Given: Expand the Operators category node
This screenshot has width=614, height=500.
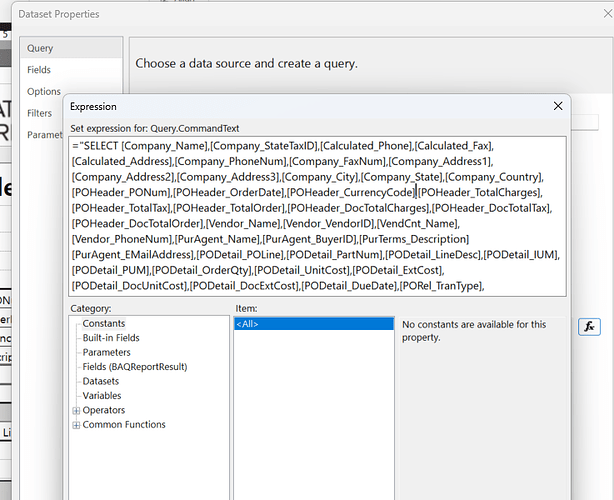Looking at the screenshot, I should [76, 410].
